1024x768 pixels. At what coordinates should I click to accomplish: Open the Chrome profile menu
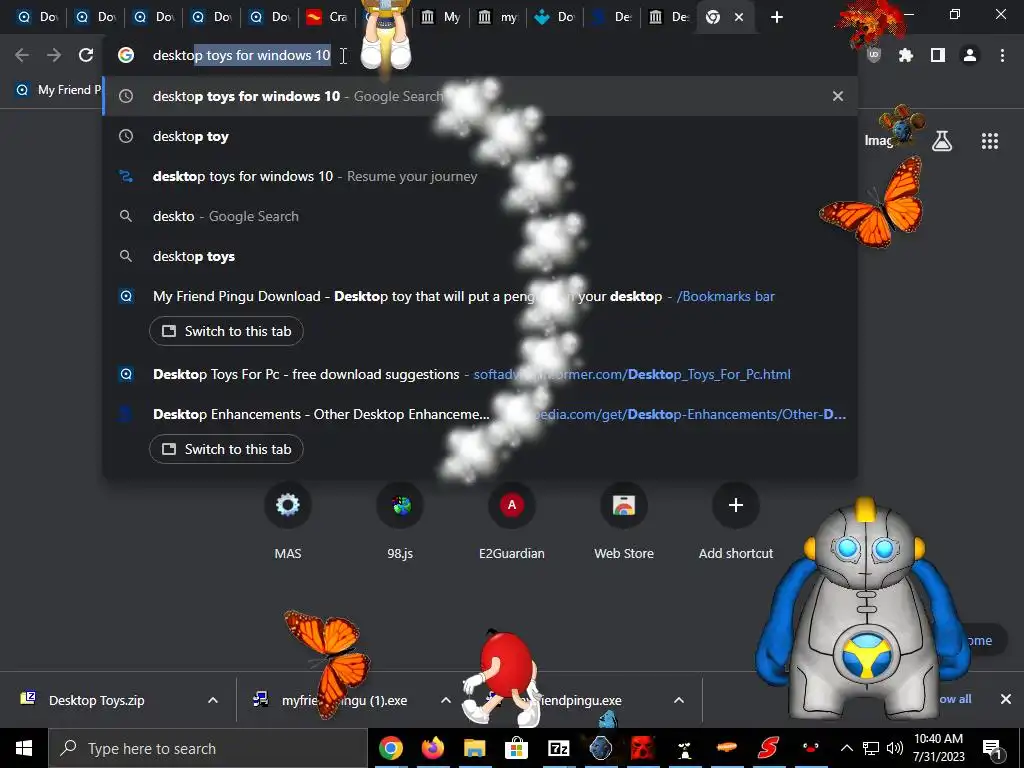click(x=970, y=56)
